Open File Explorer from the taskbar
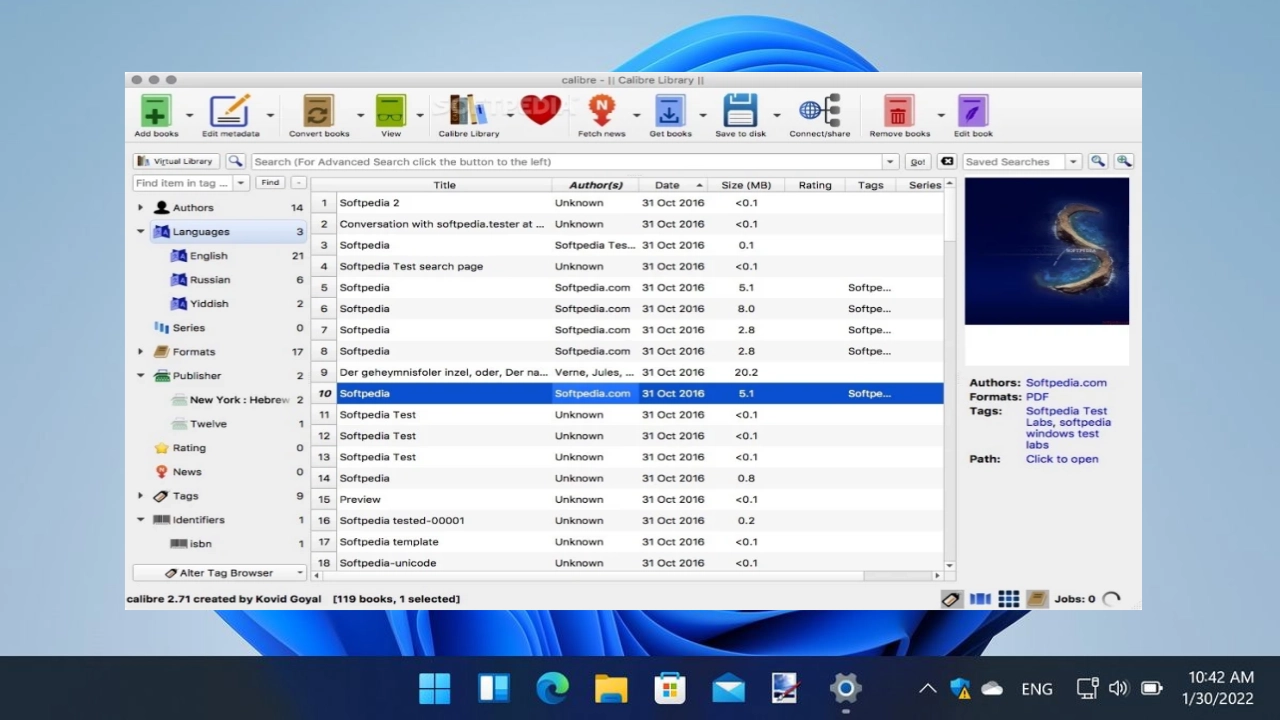The image size is (1280, 720). point(610,688)
